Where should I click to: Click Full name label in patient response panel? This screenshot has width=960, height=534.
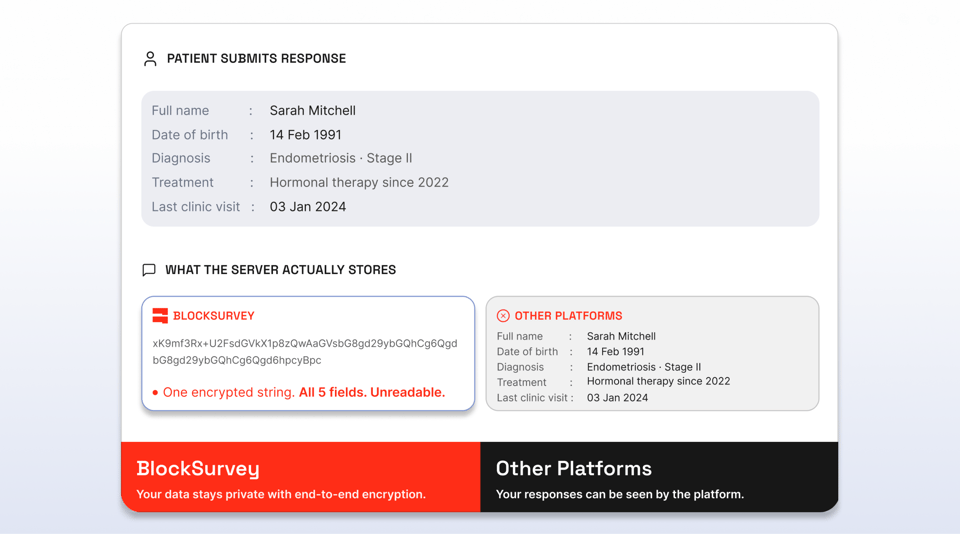181,111
